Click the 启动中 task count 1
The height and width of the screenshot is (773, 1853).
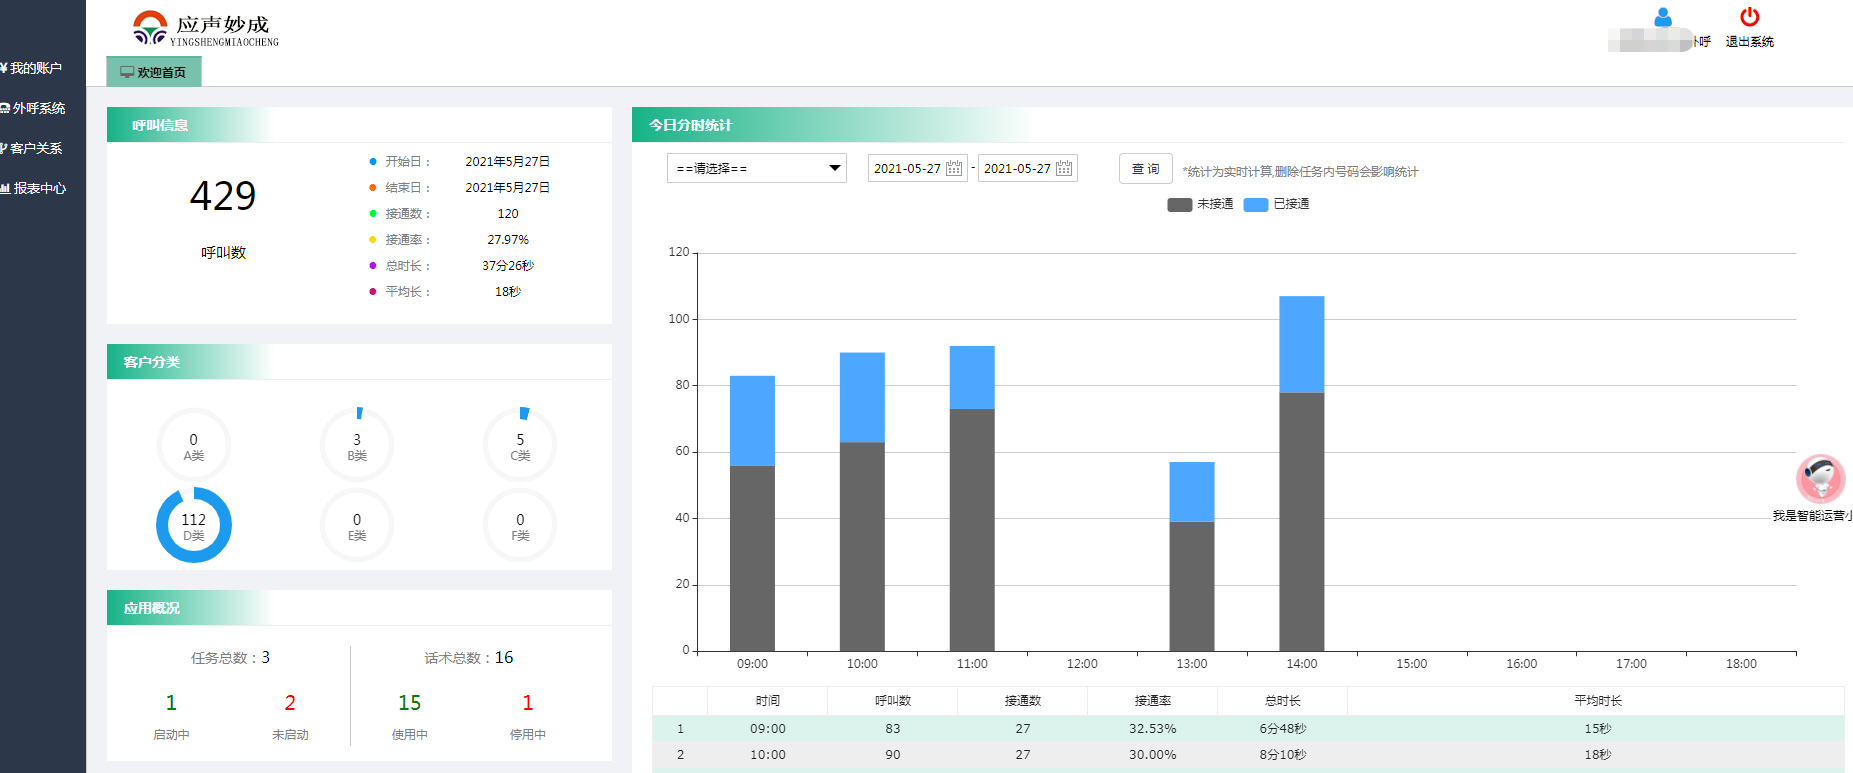[171, 703]
